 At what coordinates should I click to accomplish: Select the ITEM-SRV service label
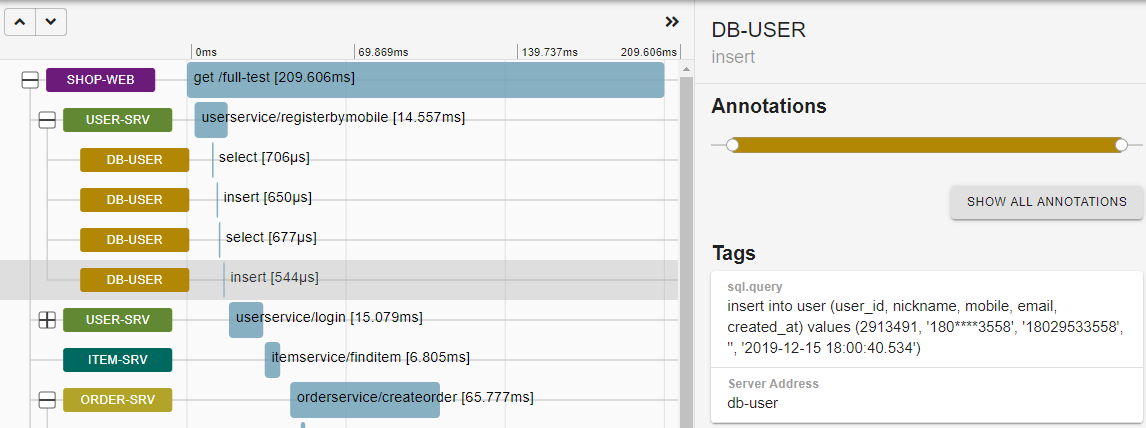click(x=117, y=360)
